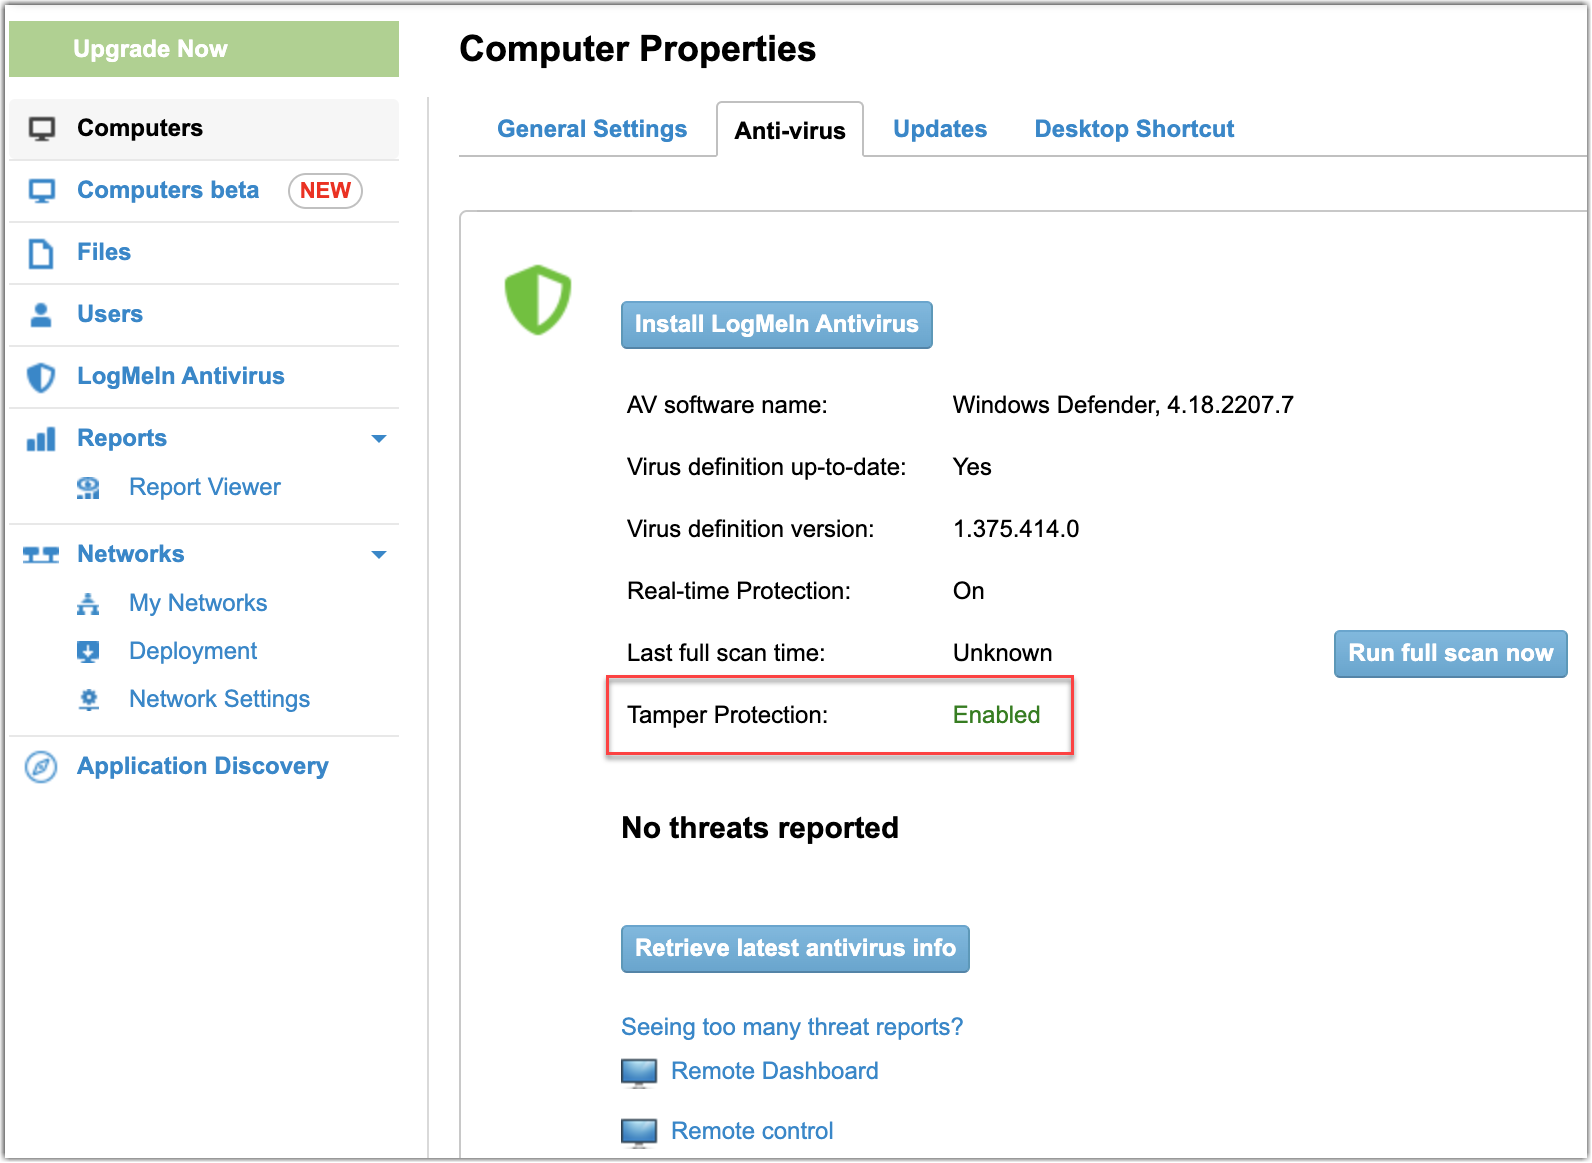
Task: Click the Report Viewer icon
Action: click(x=89, y=488)
